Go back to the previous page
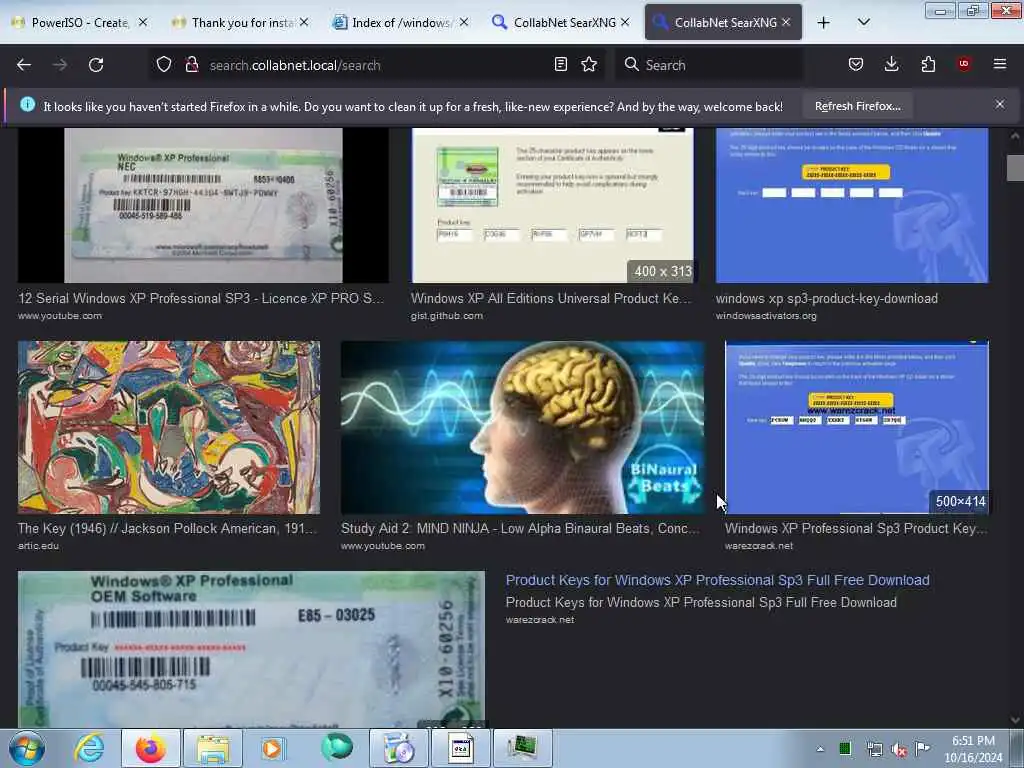Image resolution: width=1024 pixels, height=768 pixels. pos(24,65)
